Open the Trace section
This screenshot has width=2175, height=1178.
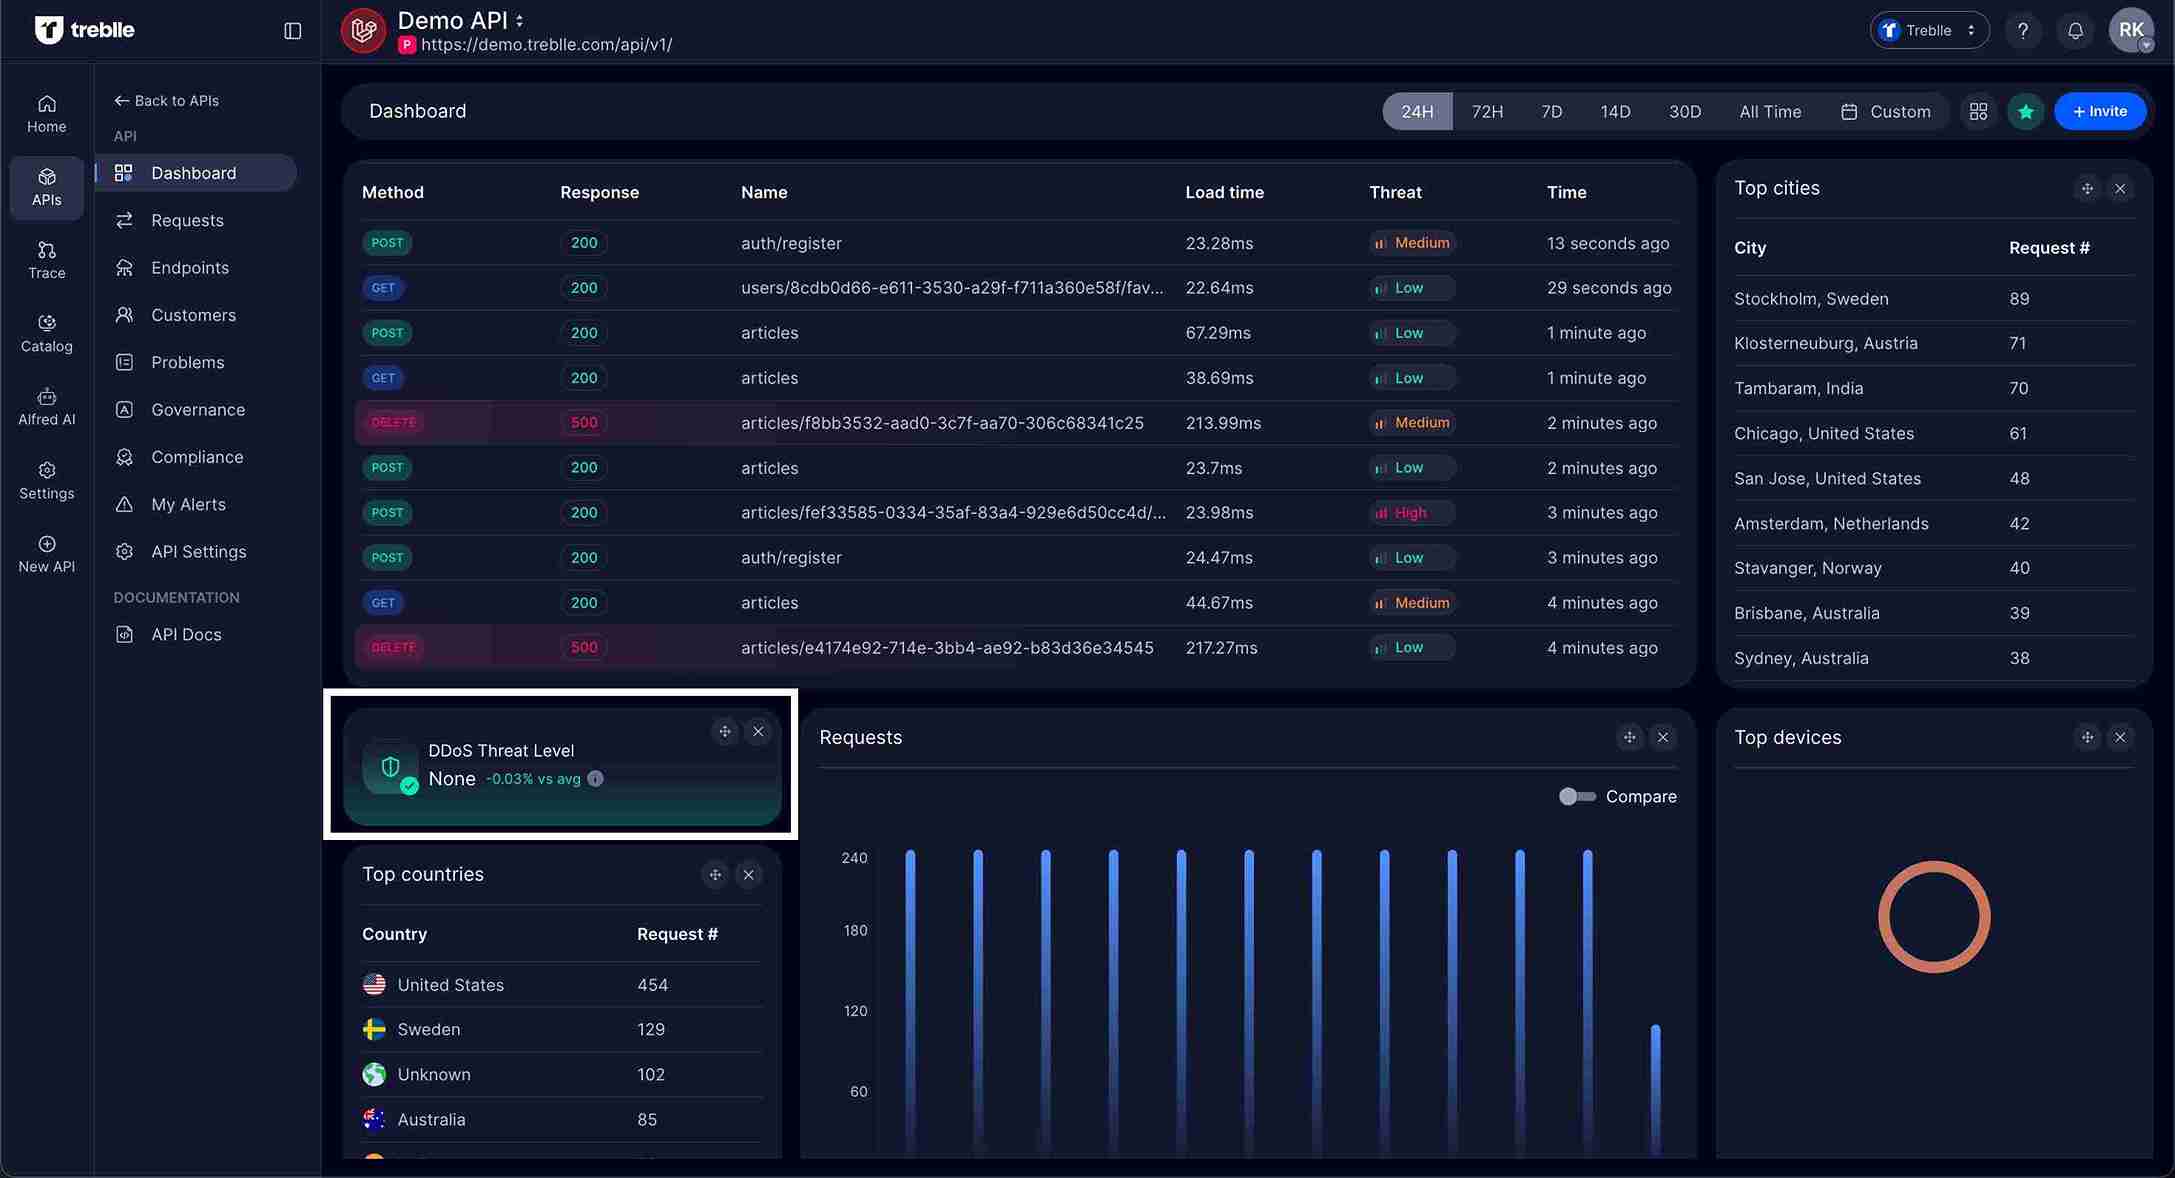click(46, 259)
